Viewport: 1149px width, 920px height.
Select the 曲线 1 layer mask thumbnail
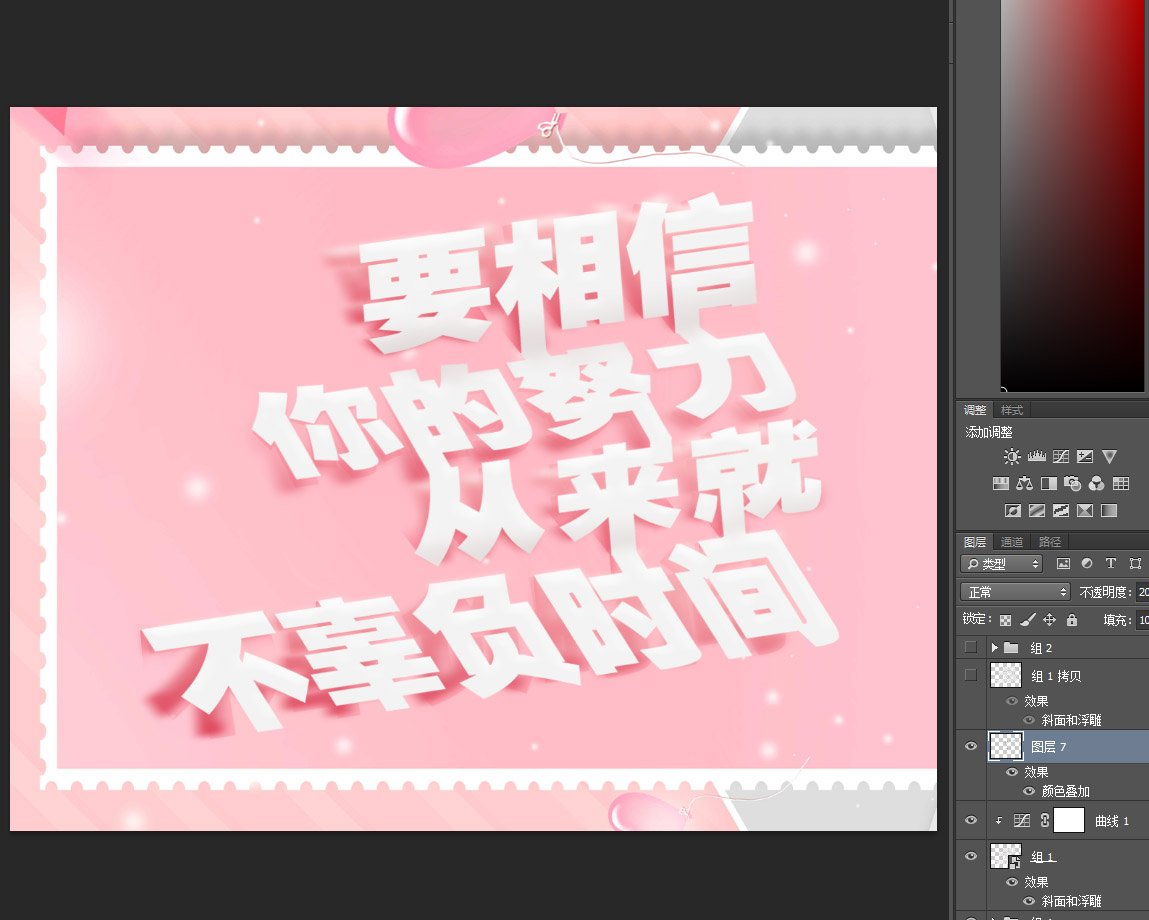(x=1069, y=820)
